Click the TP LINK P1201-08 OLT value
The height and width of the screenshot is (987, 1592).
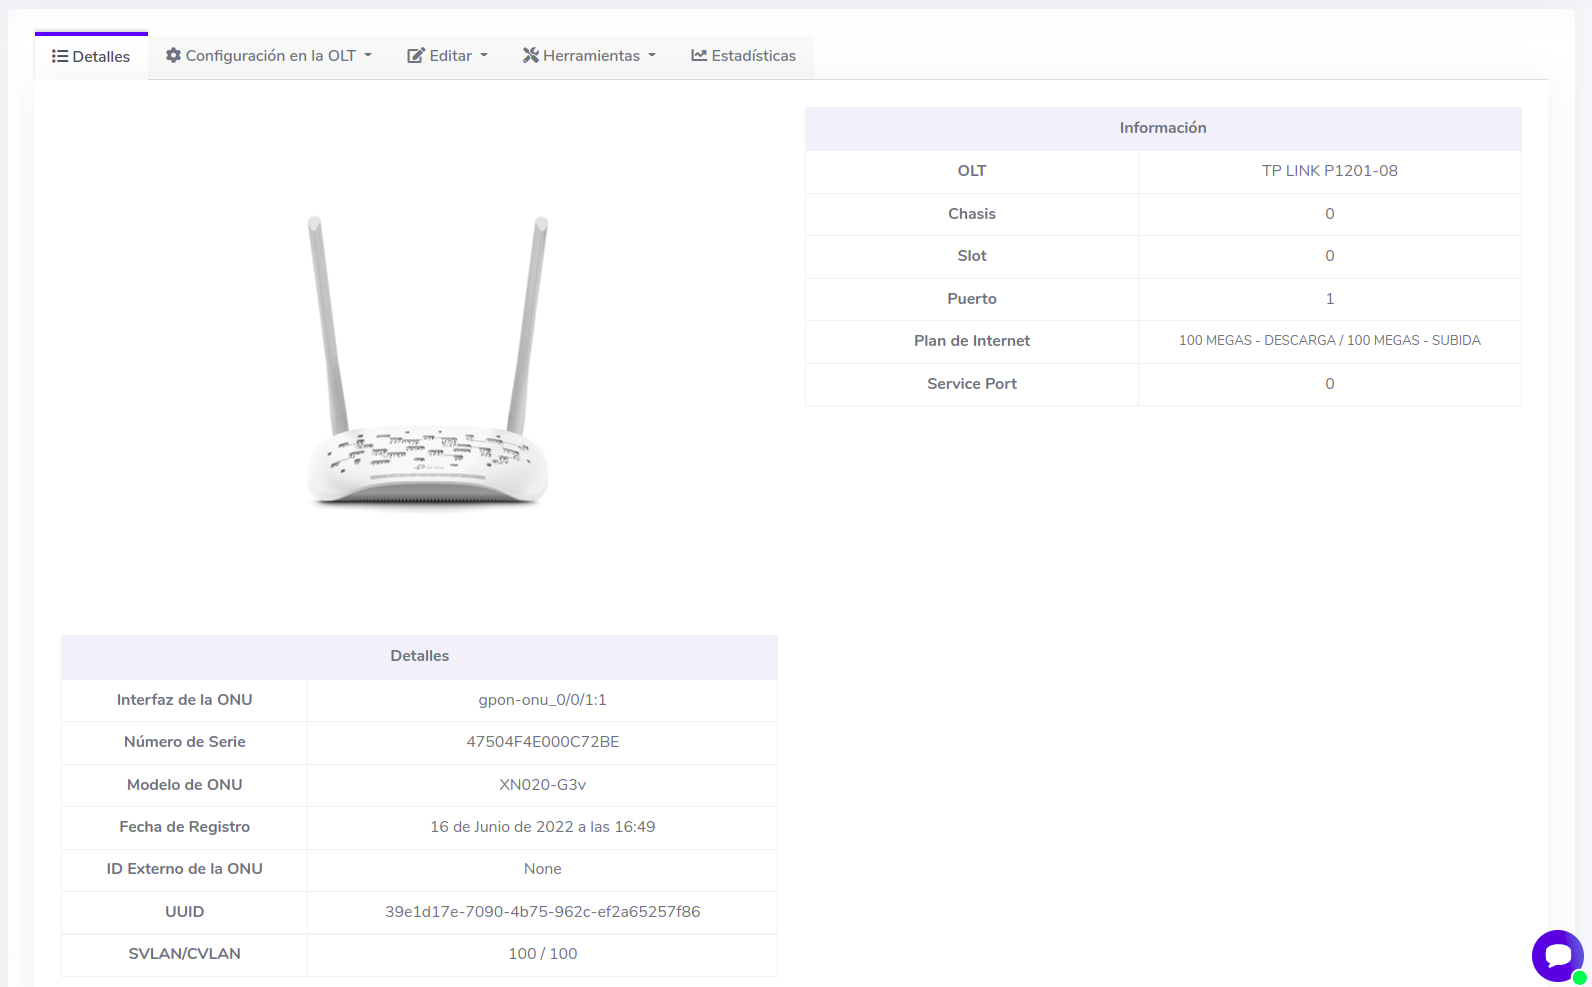tap(1329, 171)
